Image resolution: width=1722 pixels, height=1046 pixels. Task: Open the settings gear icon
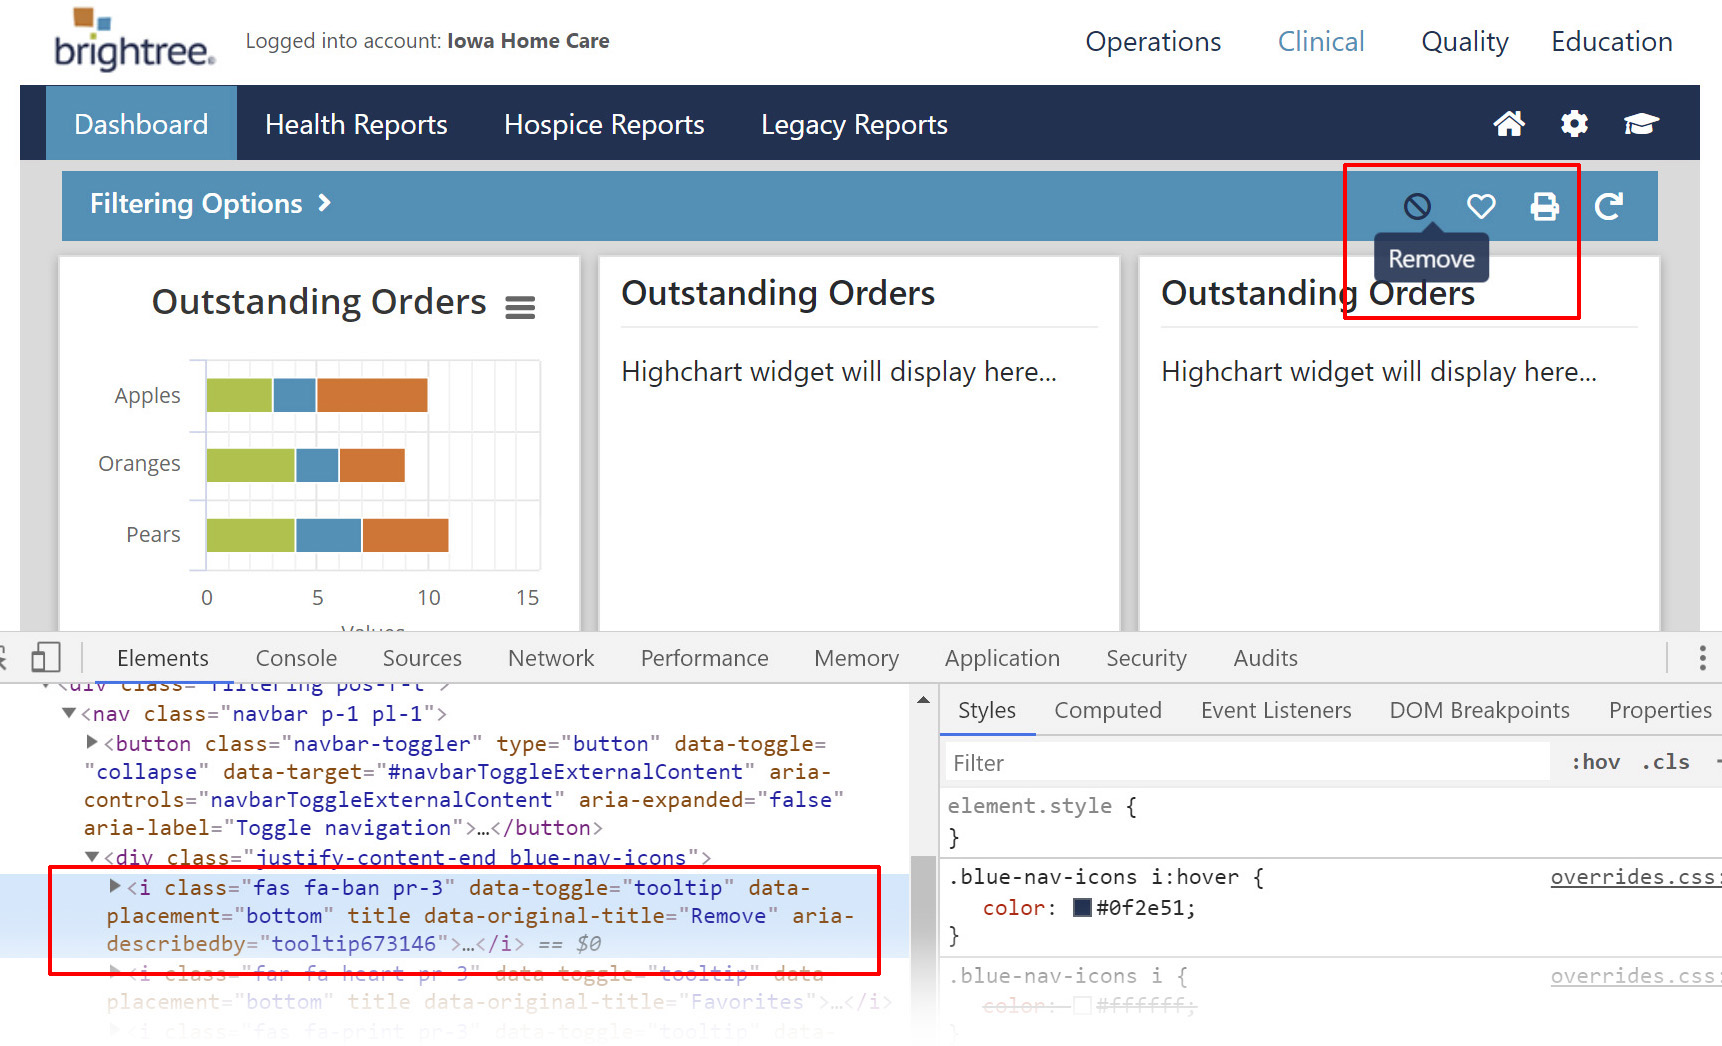(x=1574, y=124)
